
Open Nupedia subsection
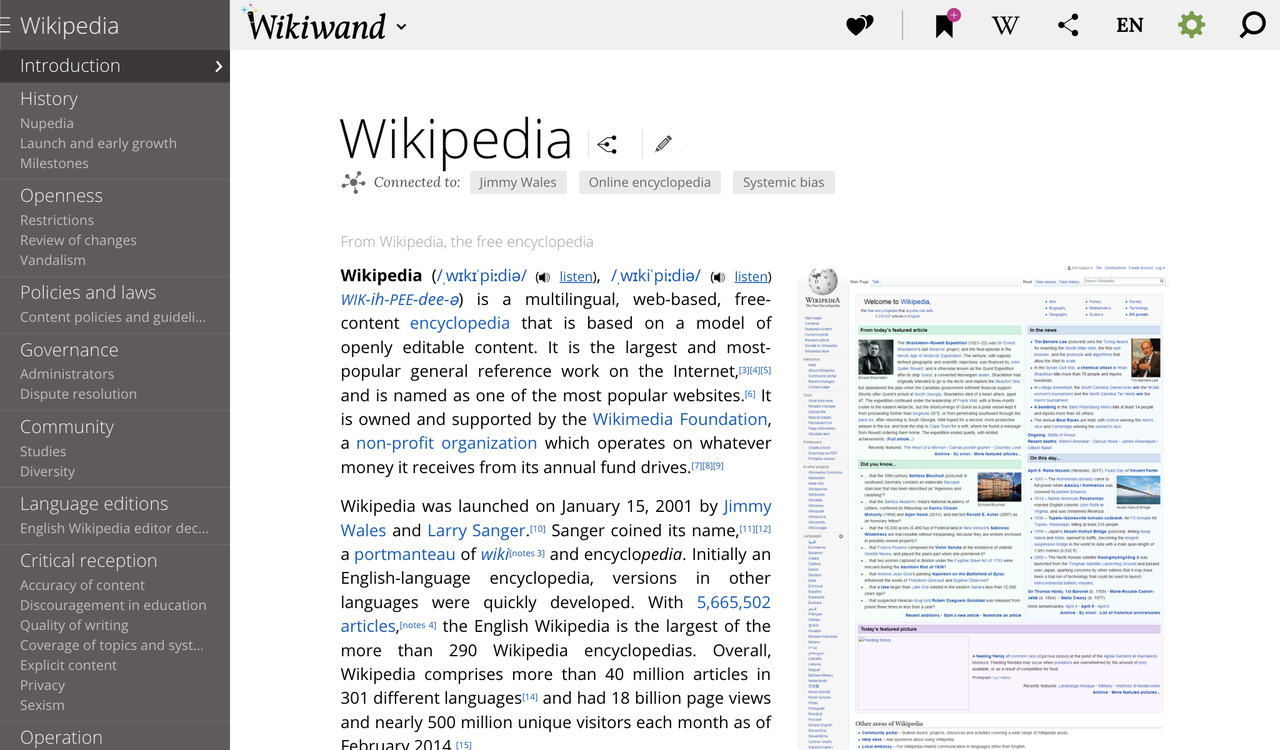coord(47,123)
